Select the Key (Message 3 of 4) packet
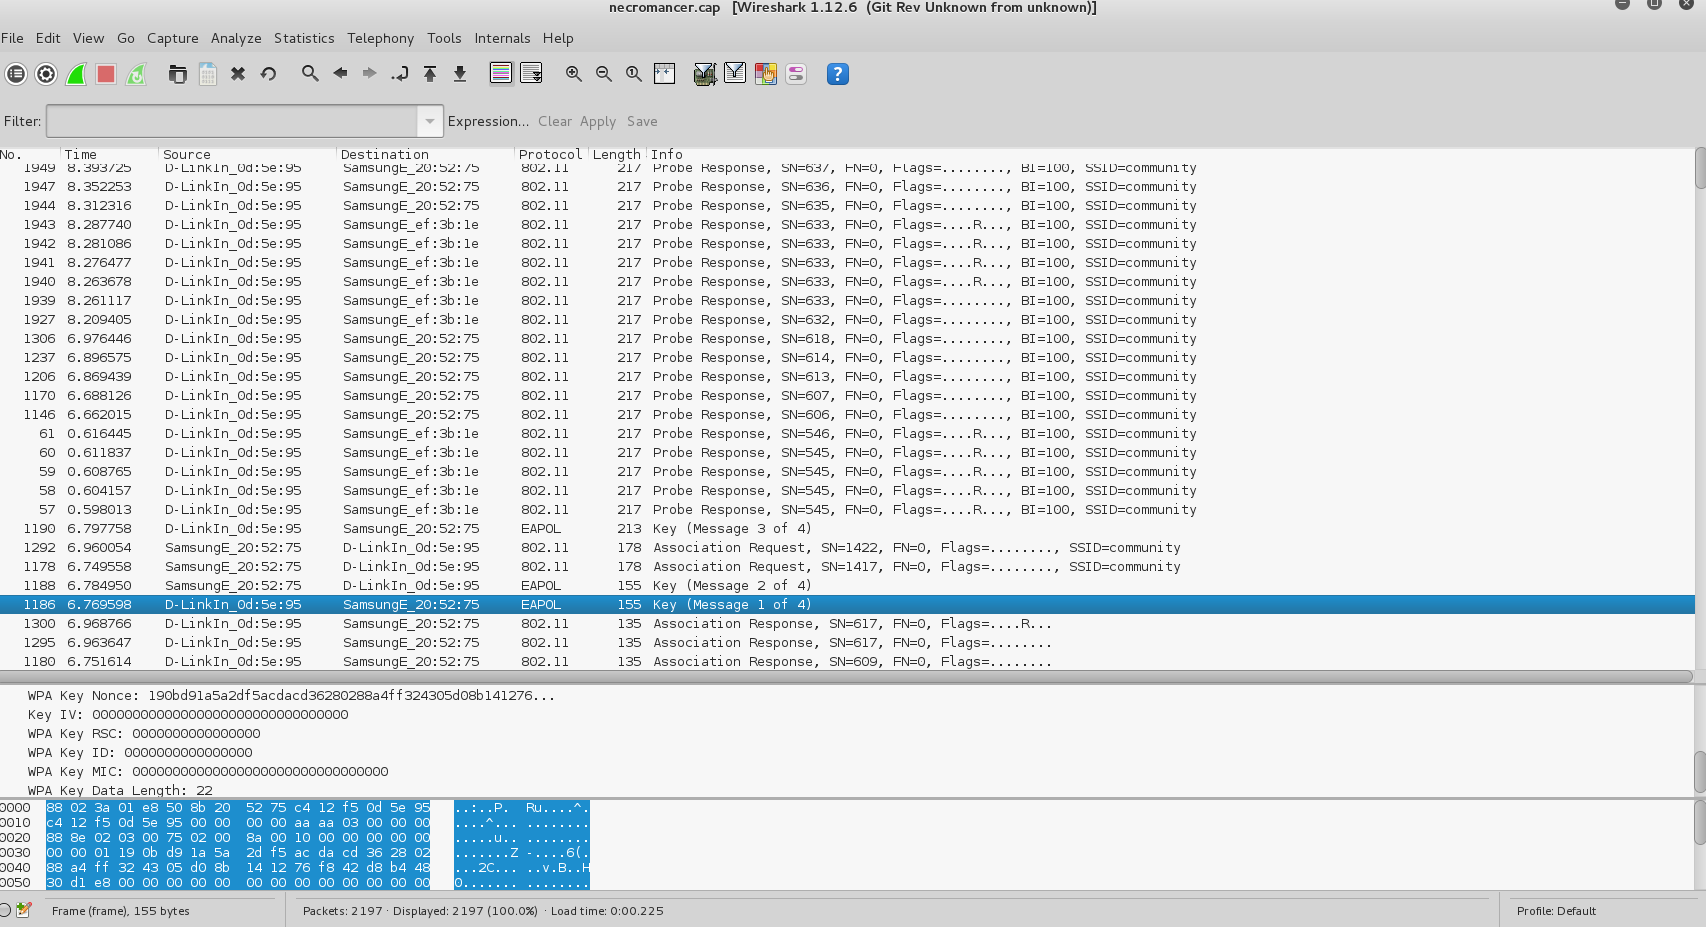 click(731, 528)
